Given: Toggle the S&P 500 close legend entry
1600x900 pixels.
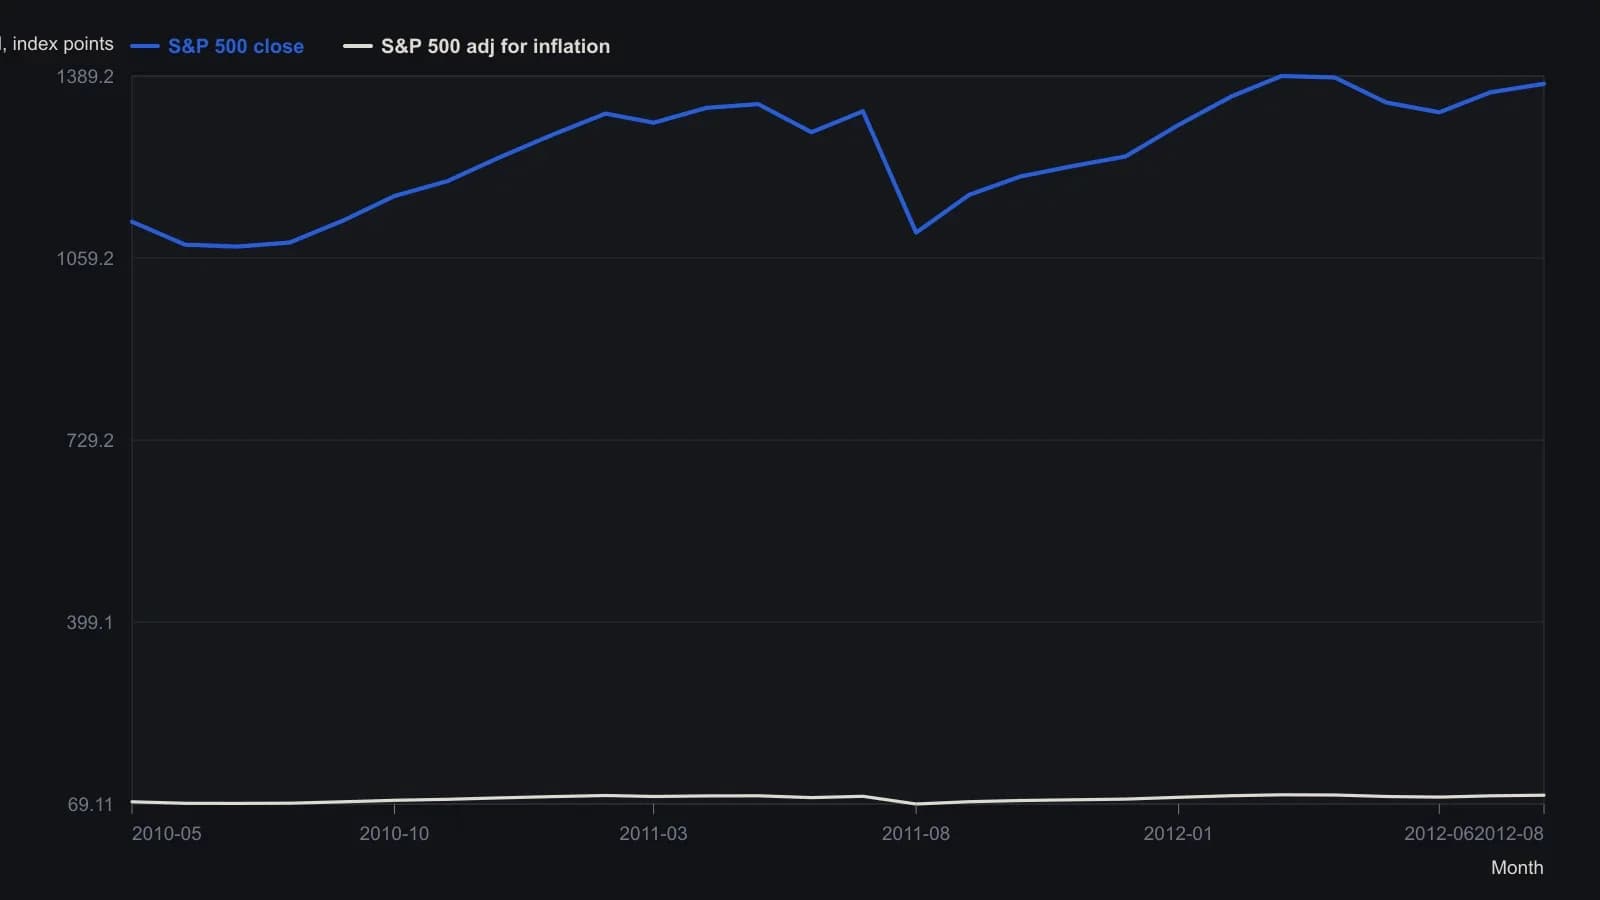Looking at the screenshot, I should pos(217,46).
